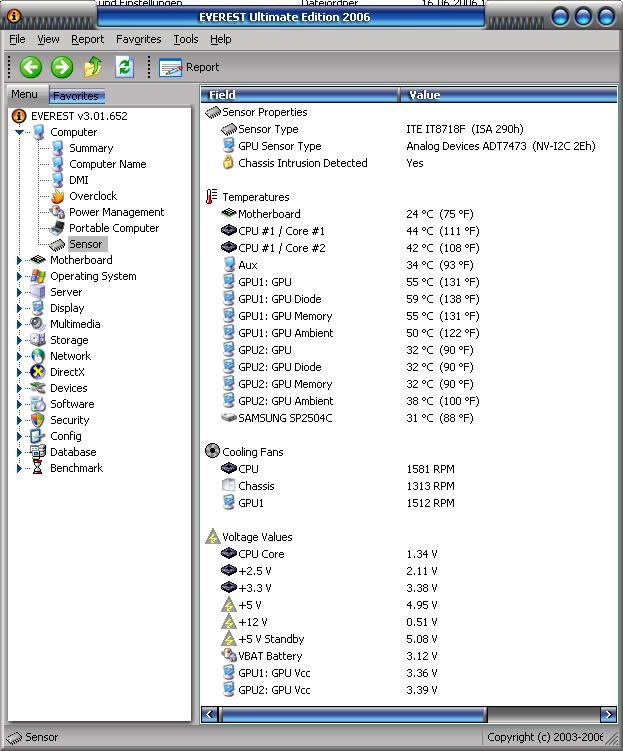Image resolution: width=623 pixels, height=751 pixels.
Task: Open the Tools menu
Action: [186, 39]
